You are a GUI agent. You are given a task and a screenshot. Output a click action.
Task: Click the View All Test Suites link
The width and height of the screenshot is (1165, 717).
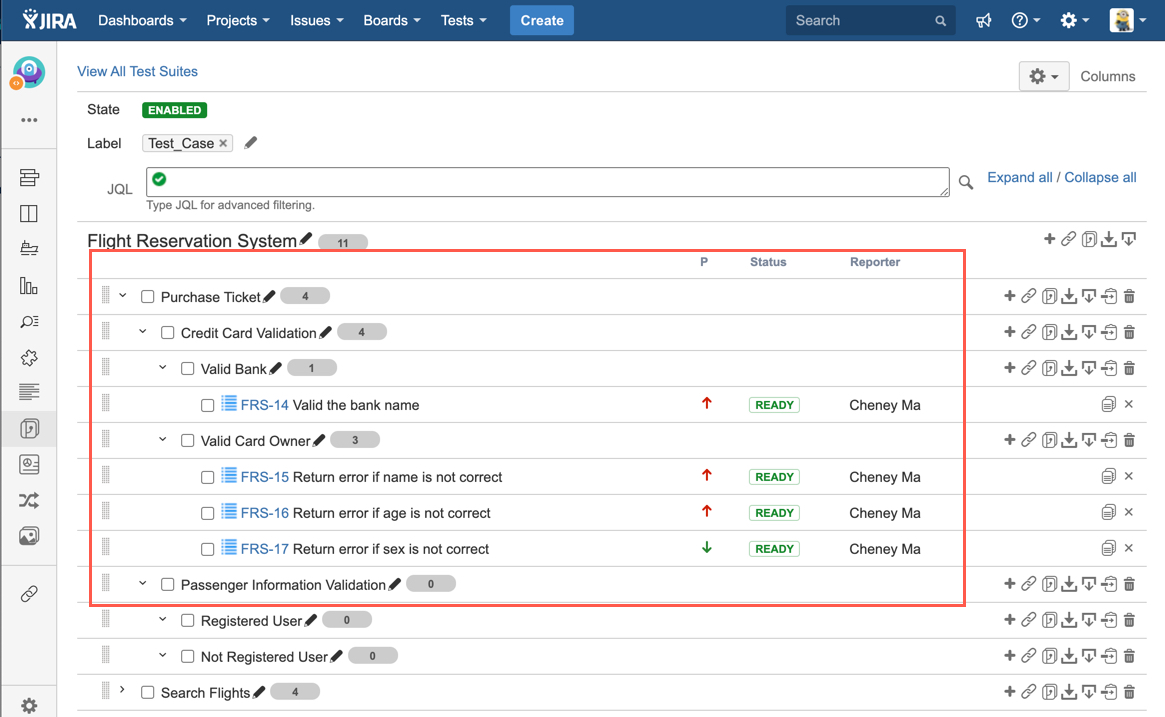(x=137, y=71)
